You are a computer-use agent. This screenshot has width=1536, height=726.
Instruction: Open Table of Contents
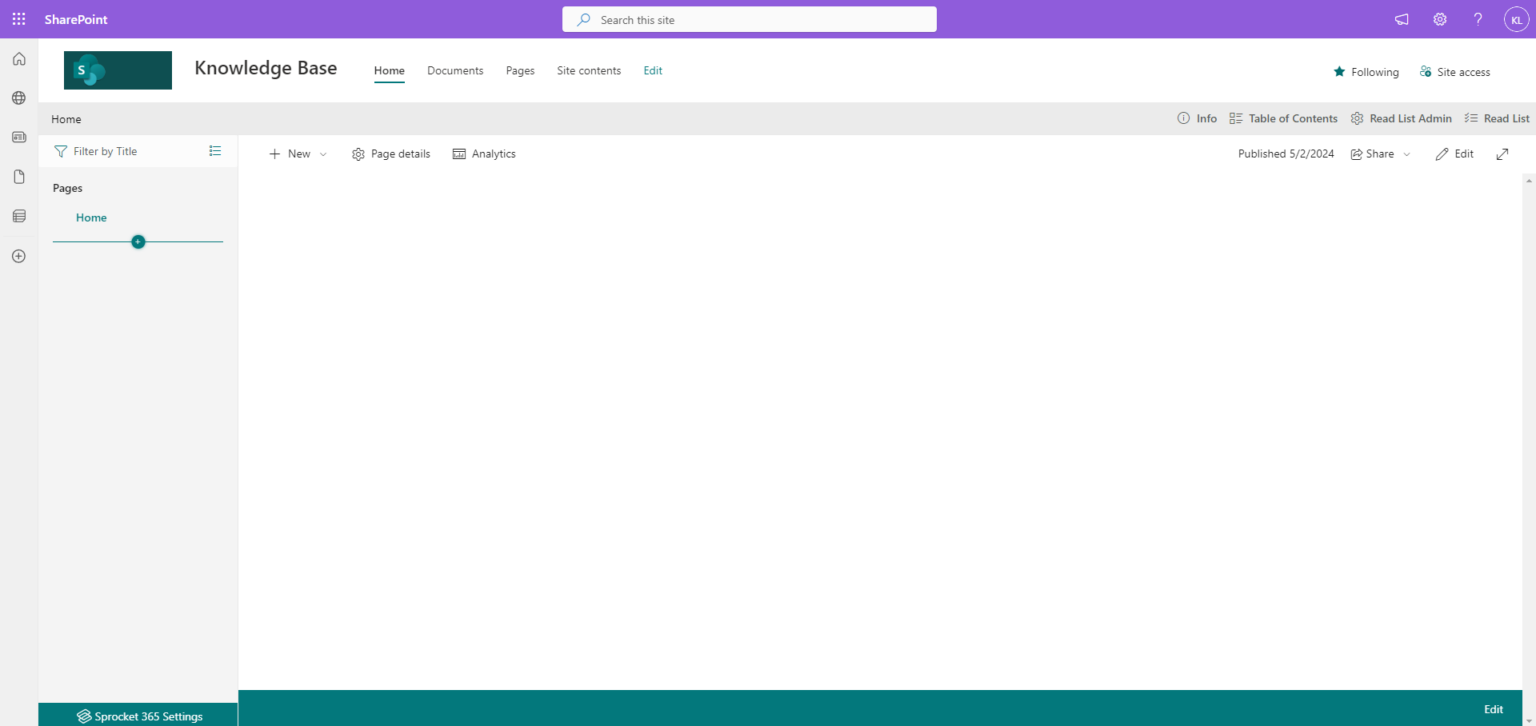coord(1284,118)
